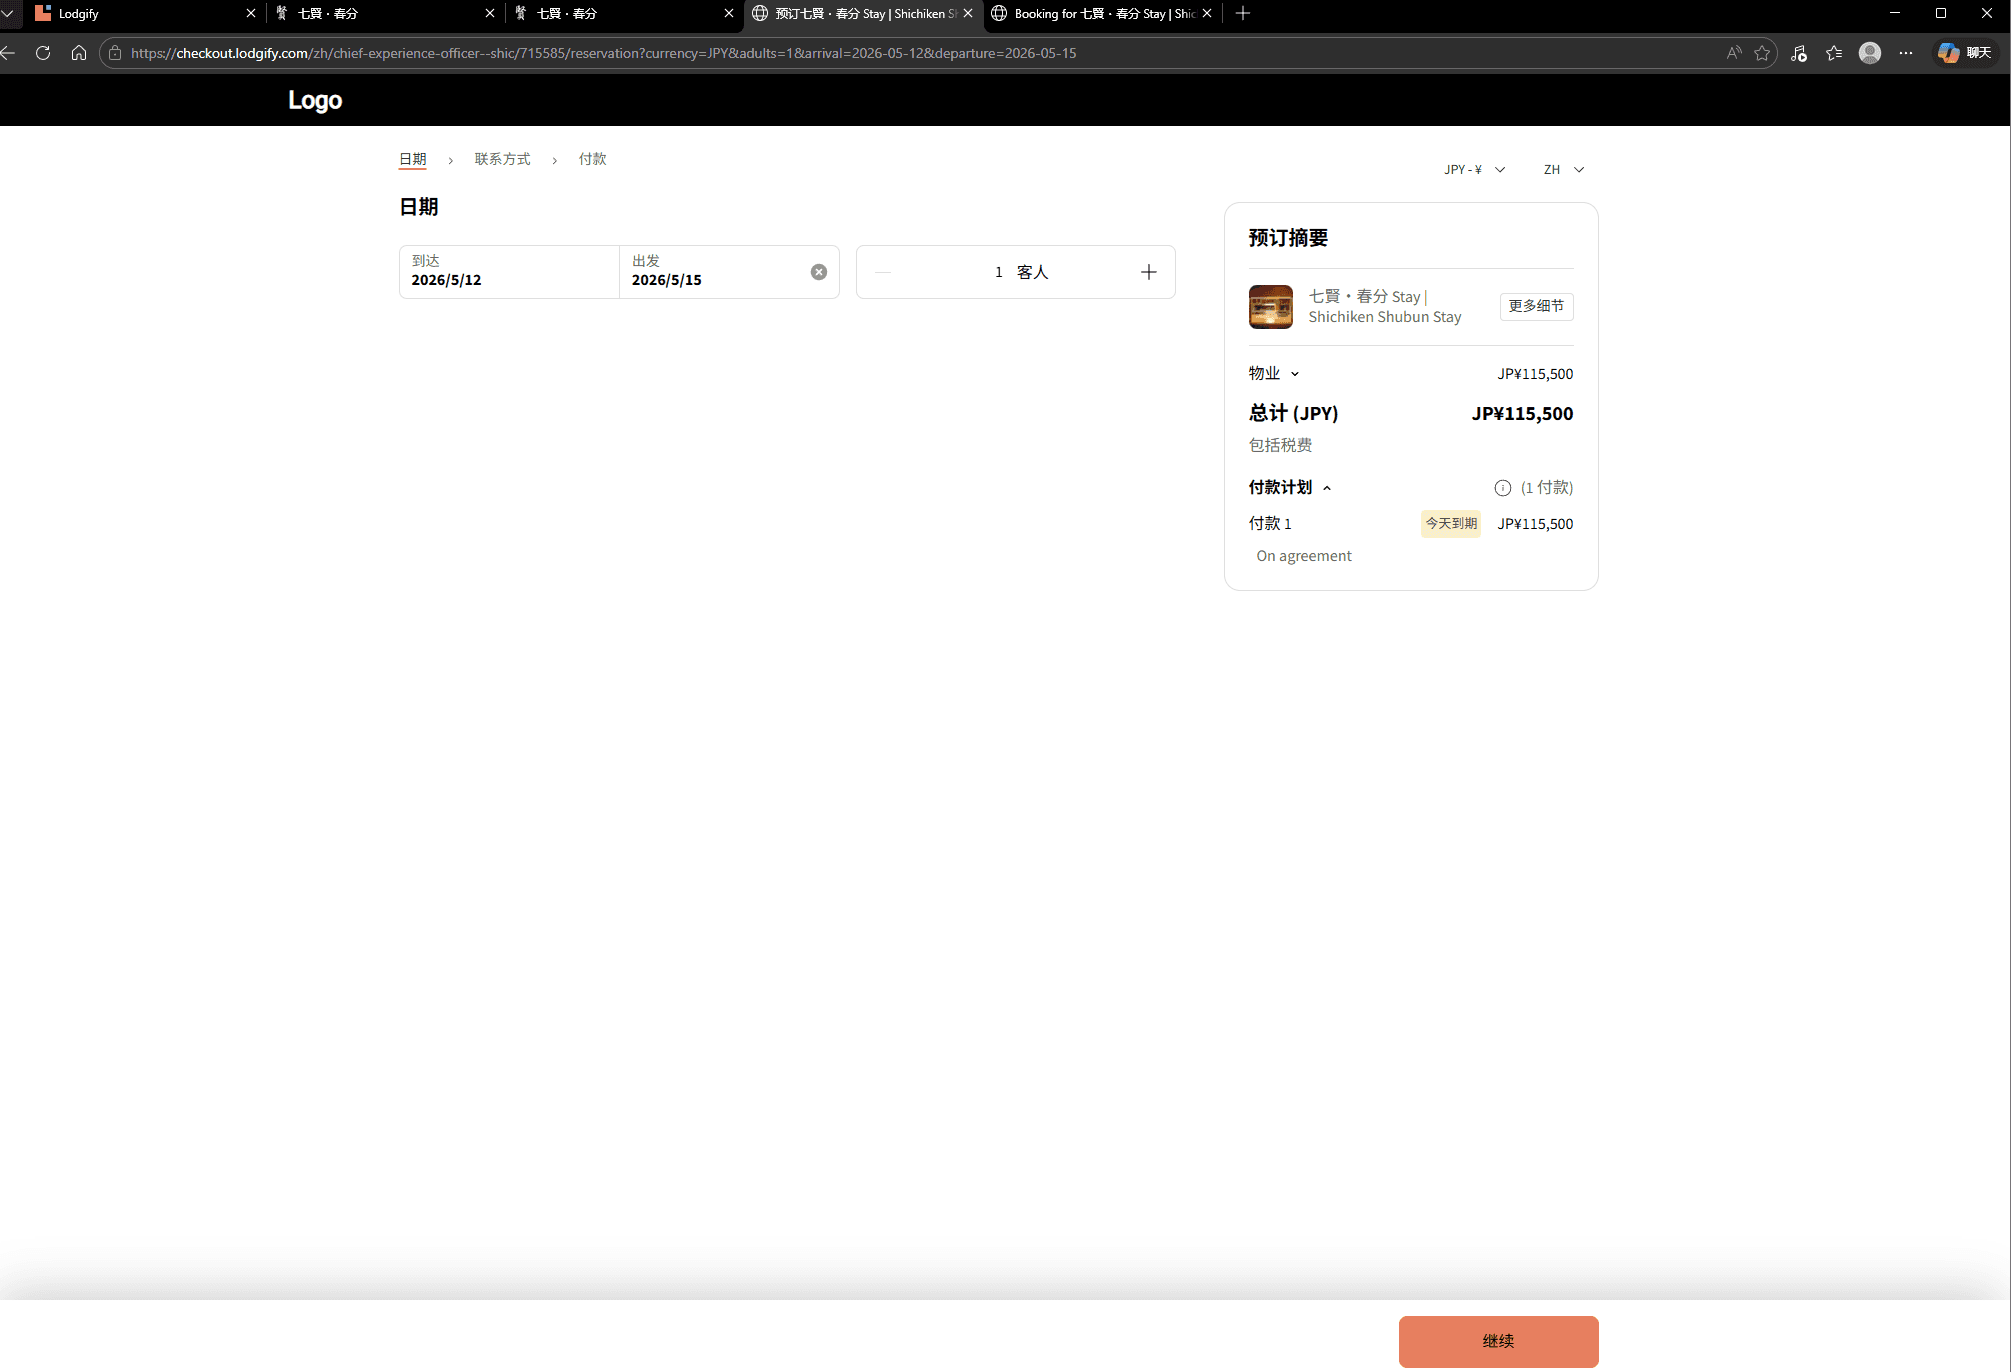
Task: Click the payment plan info icon
Action: pyautogui.click(x=1502, y=488)
